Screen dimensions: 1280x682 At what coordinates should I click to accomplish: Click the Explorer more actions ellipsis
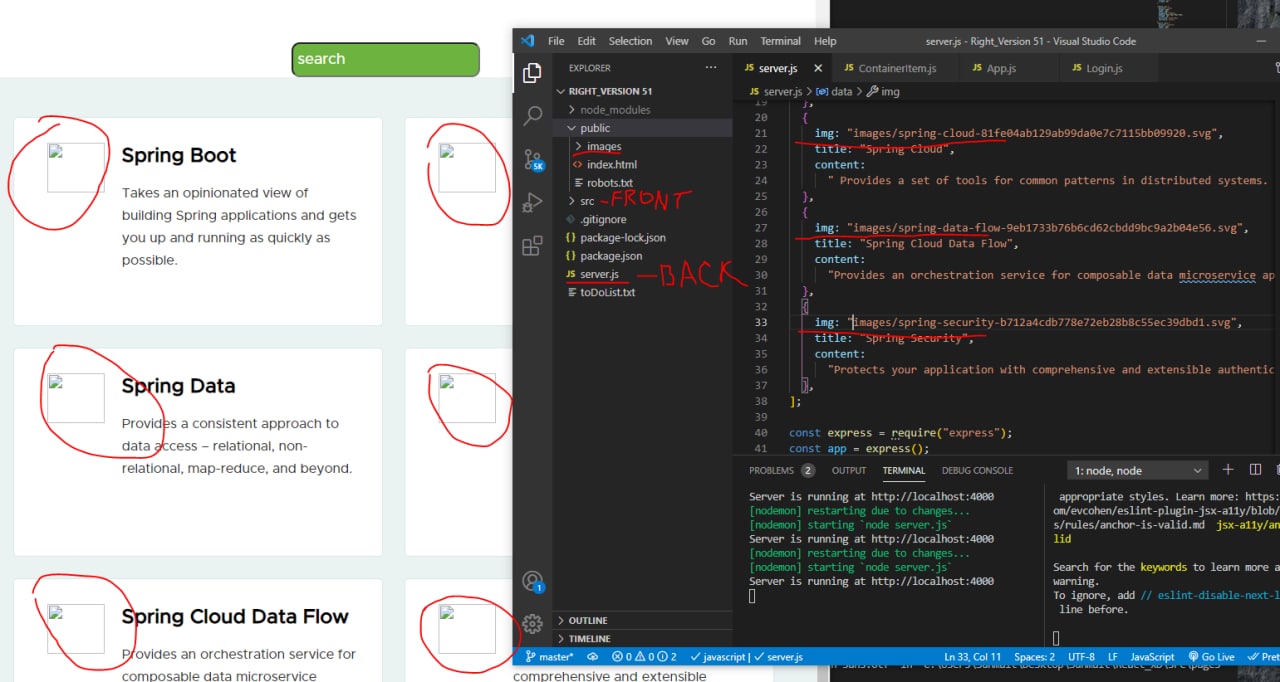[711, 68]
